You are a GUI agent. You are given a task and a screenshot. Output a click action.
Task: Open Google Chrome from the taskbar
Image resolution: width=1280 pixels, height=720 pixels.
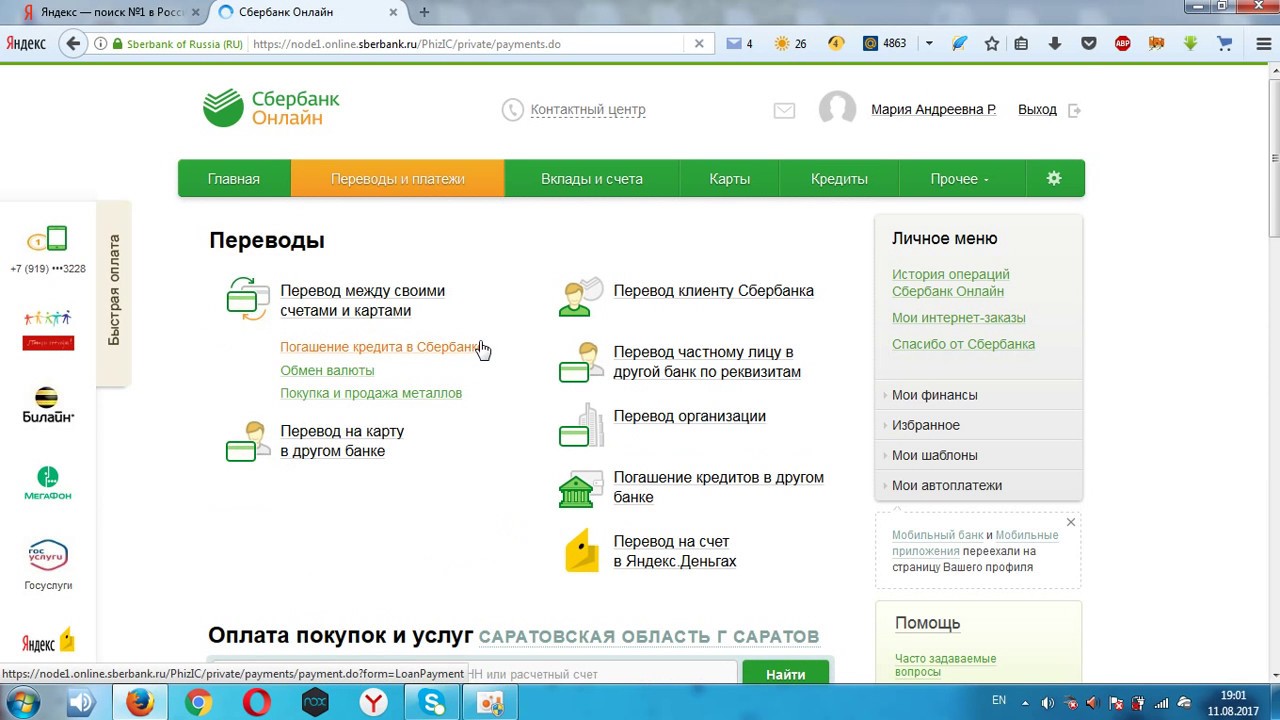[198, 703]
